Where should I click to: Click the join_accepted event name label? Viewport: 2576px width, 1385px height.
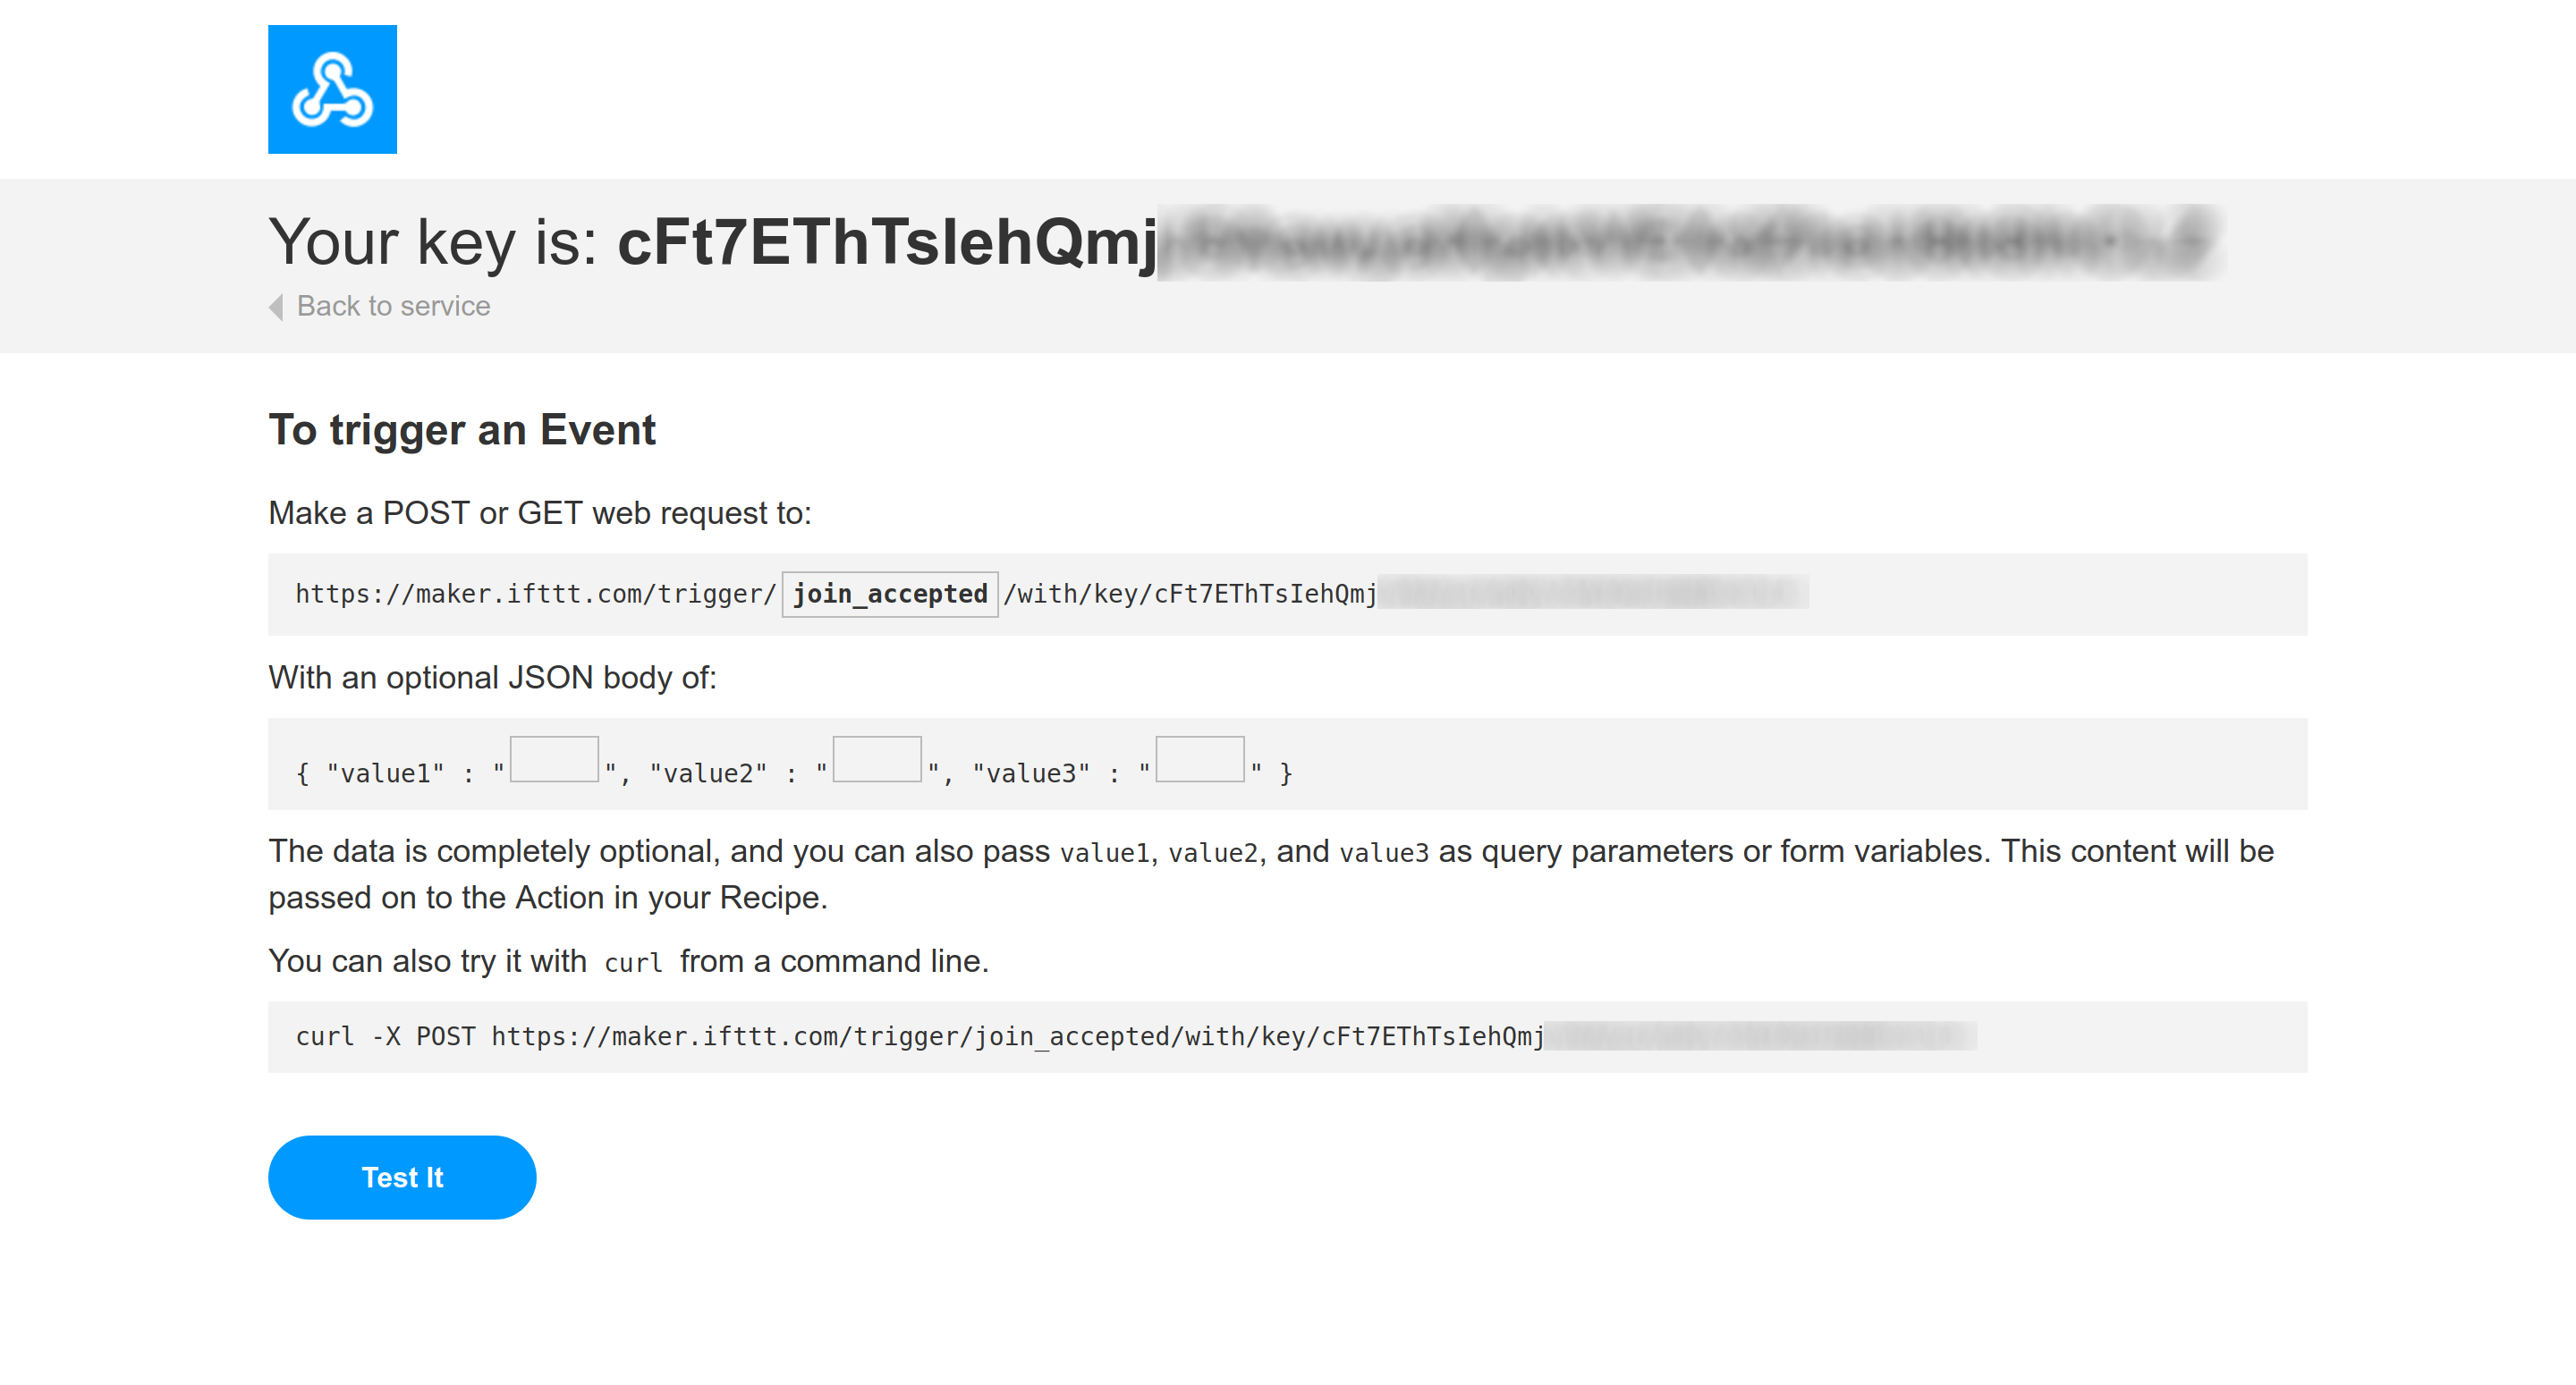pos(891,594)
